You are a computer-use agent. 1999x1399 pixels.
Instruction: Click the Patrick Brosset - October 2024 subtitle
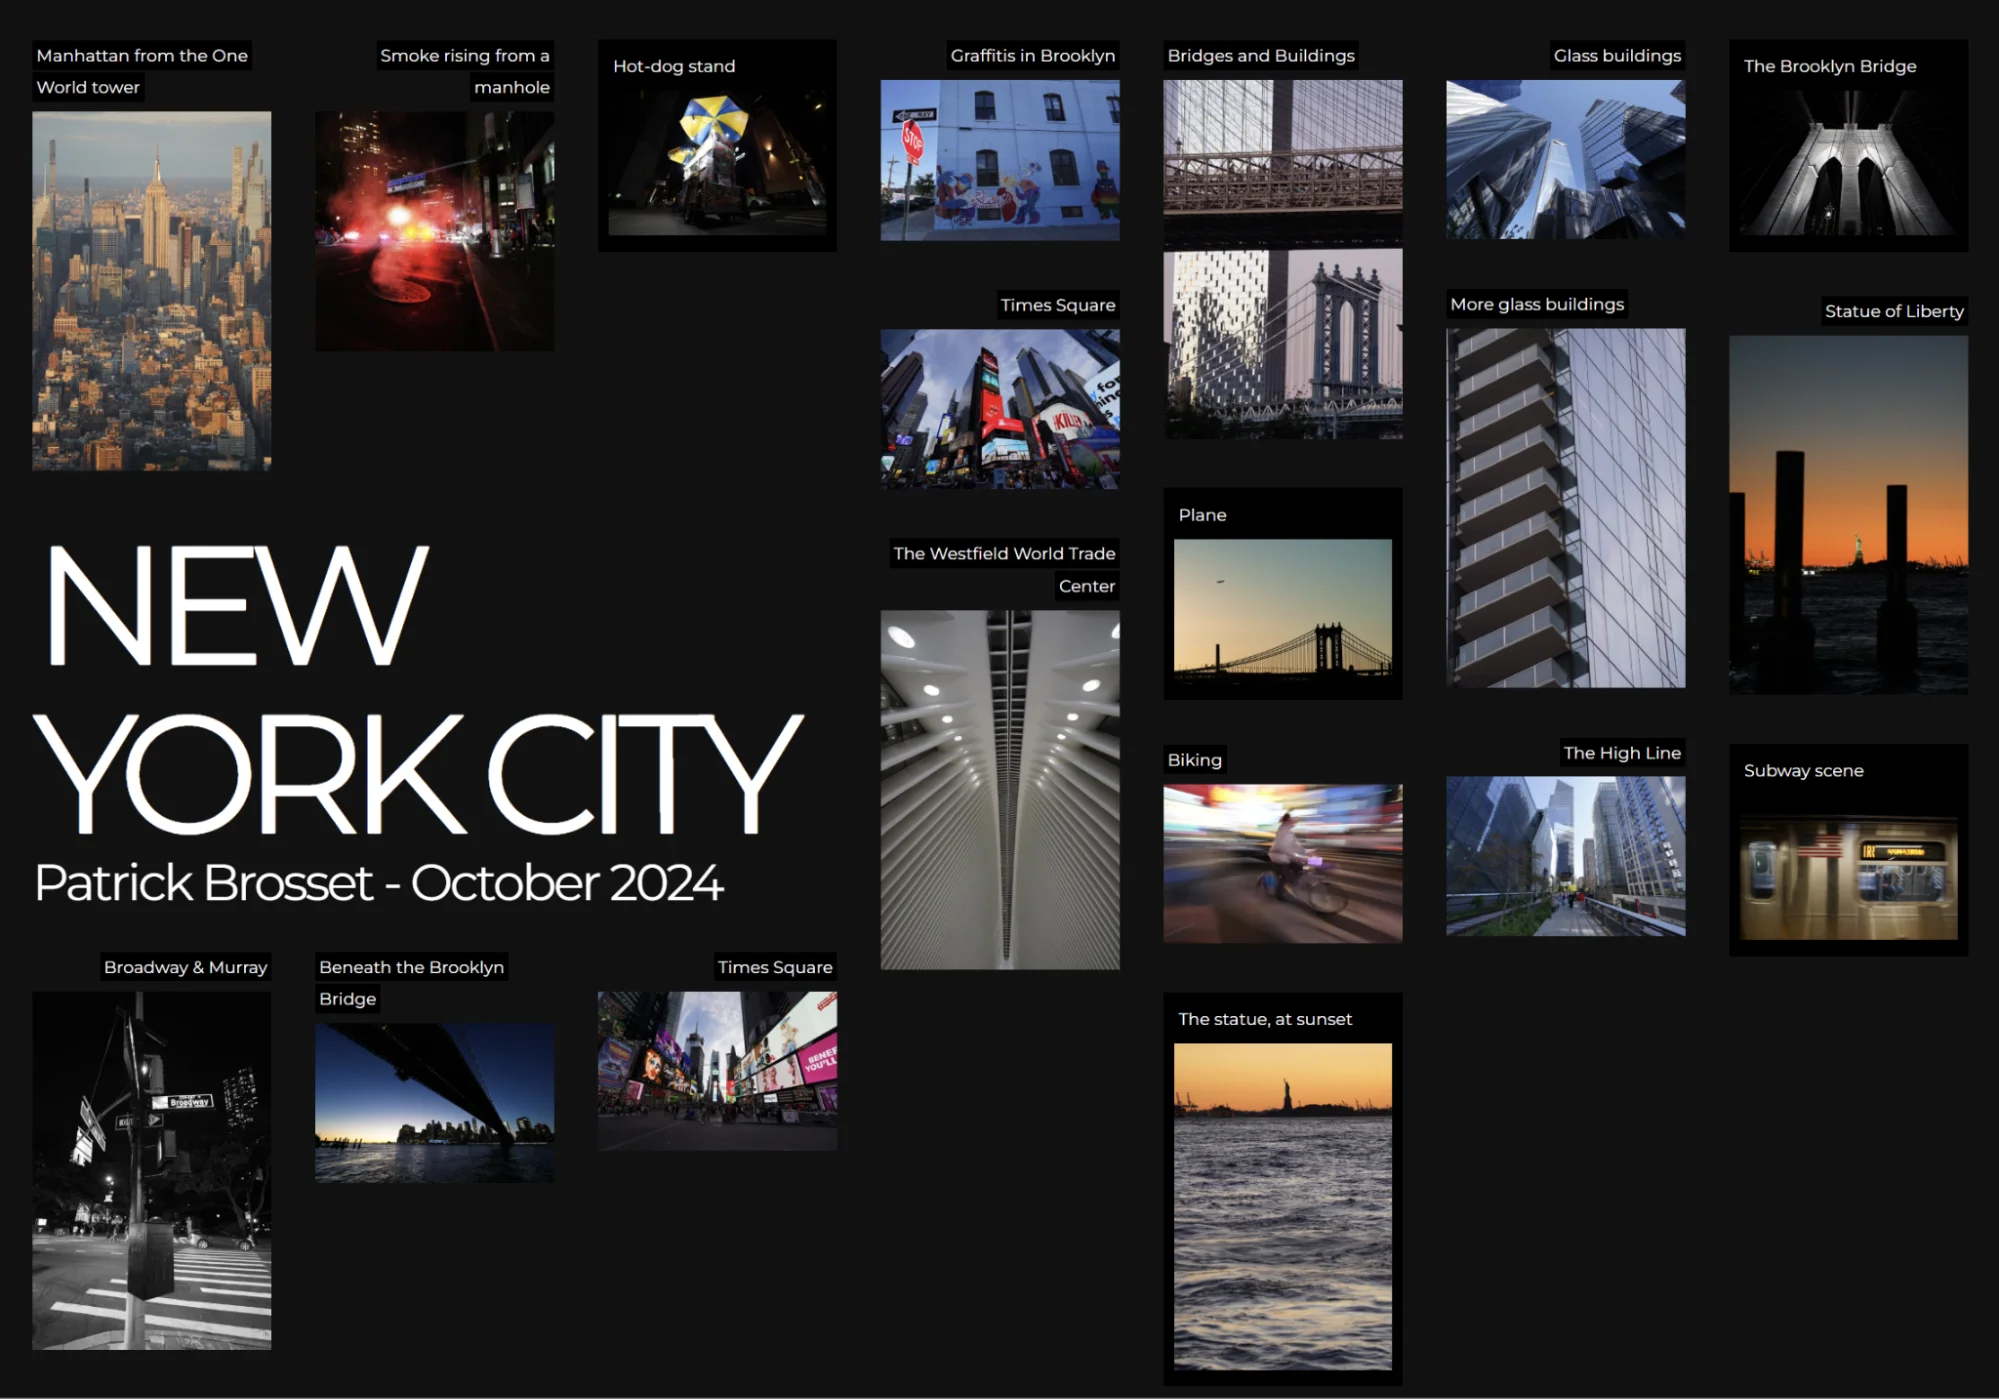point(378,883)
